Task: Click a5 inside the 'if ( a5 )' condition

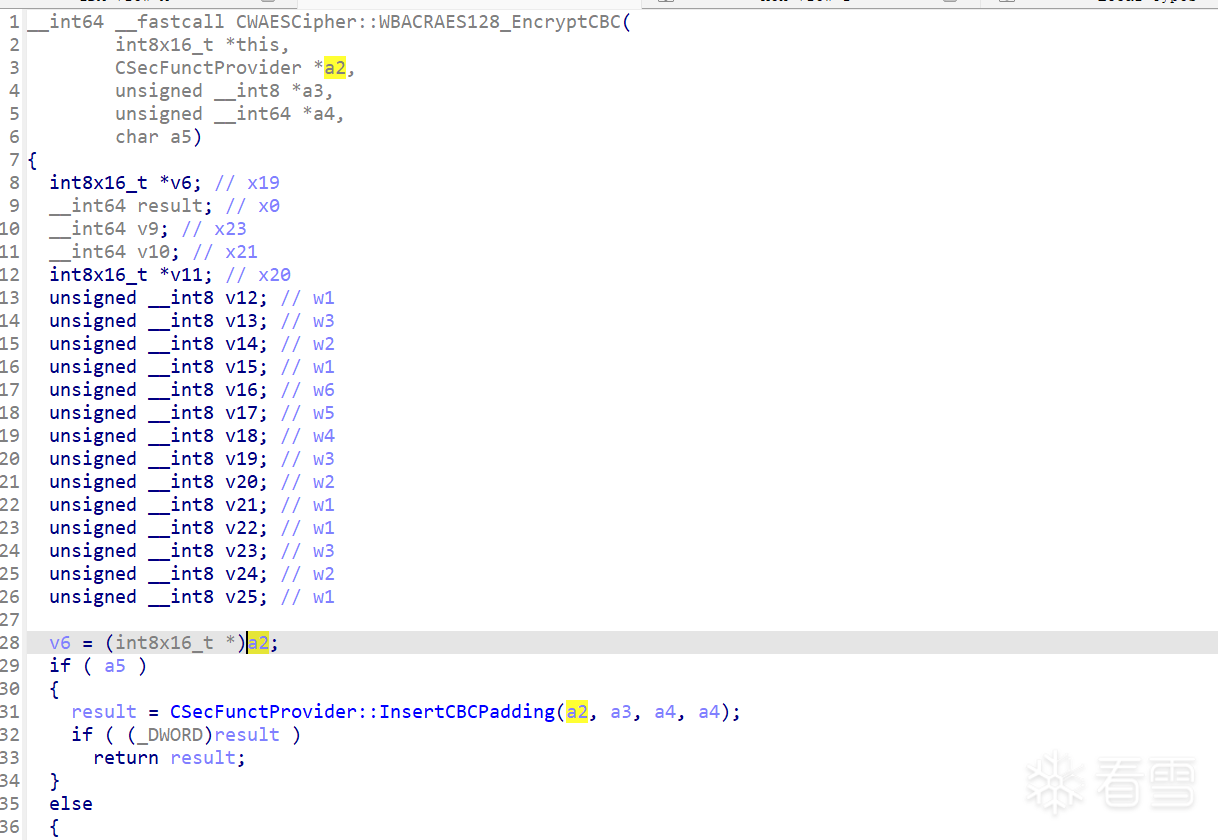Action: pyautogui.click(x=115, y=665)
